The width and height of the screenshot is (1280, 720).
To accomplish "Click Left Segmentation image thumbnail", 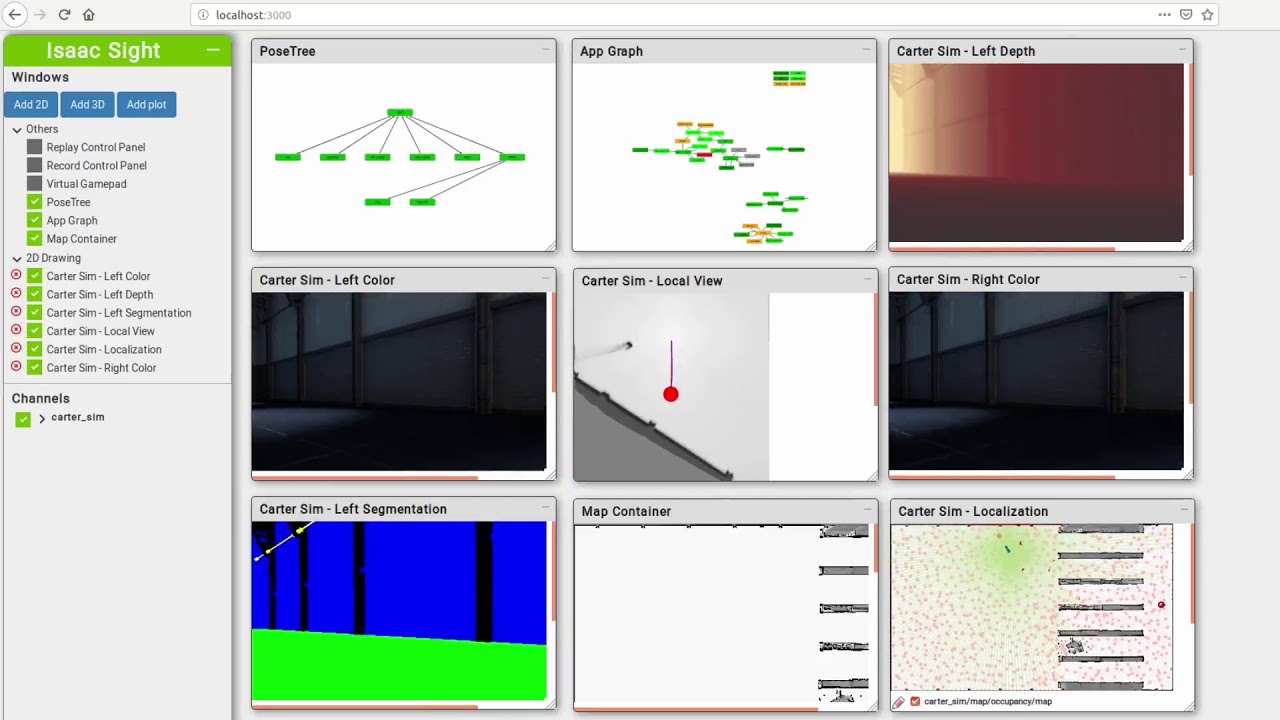I will pyautogui.click(x=399, y=611).
